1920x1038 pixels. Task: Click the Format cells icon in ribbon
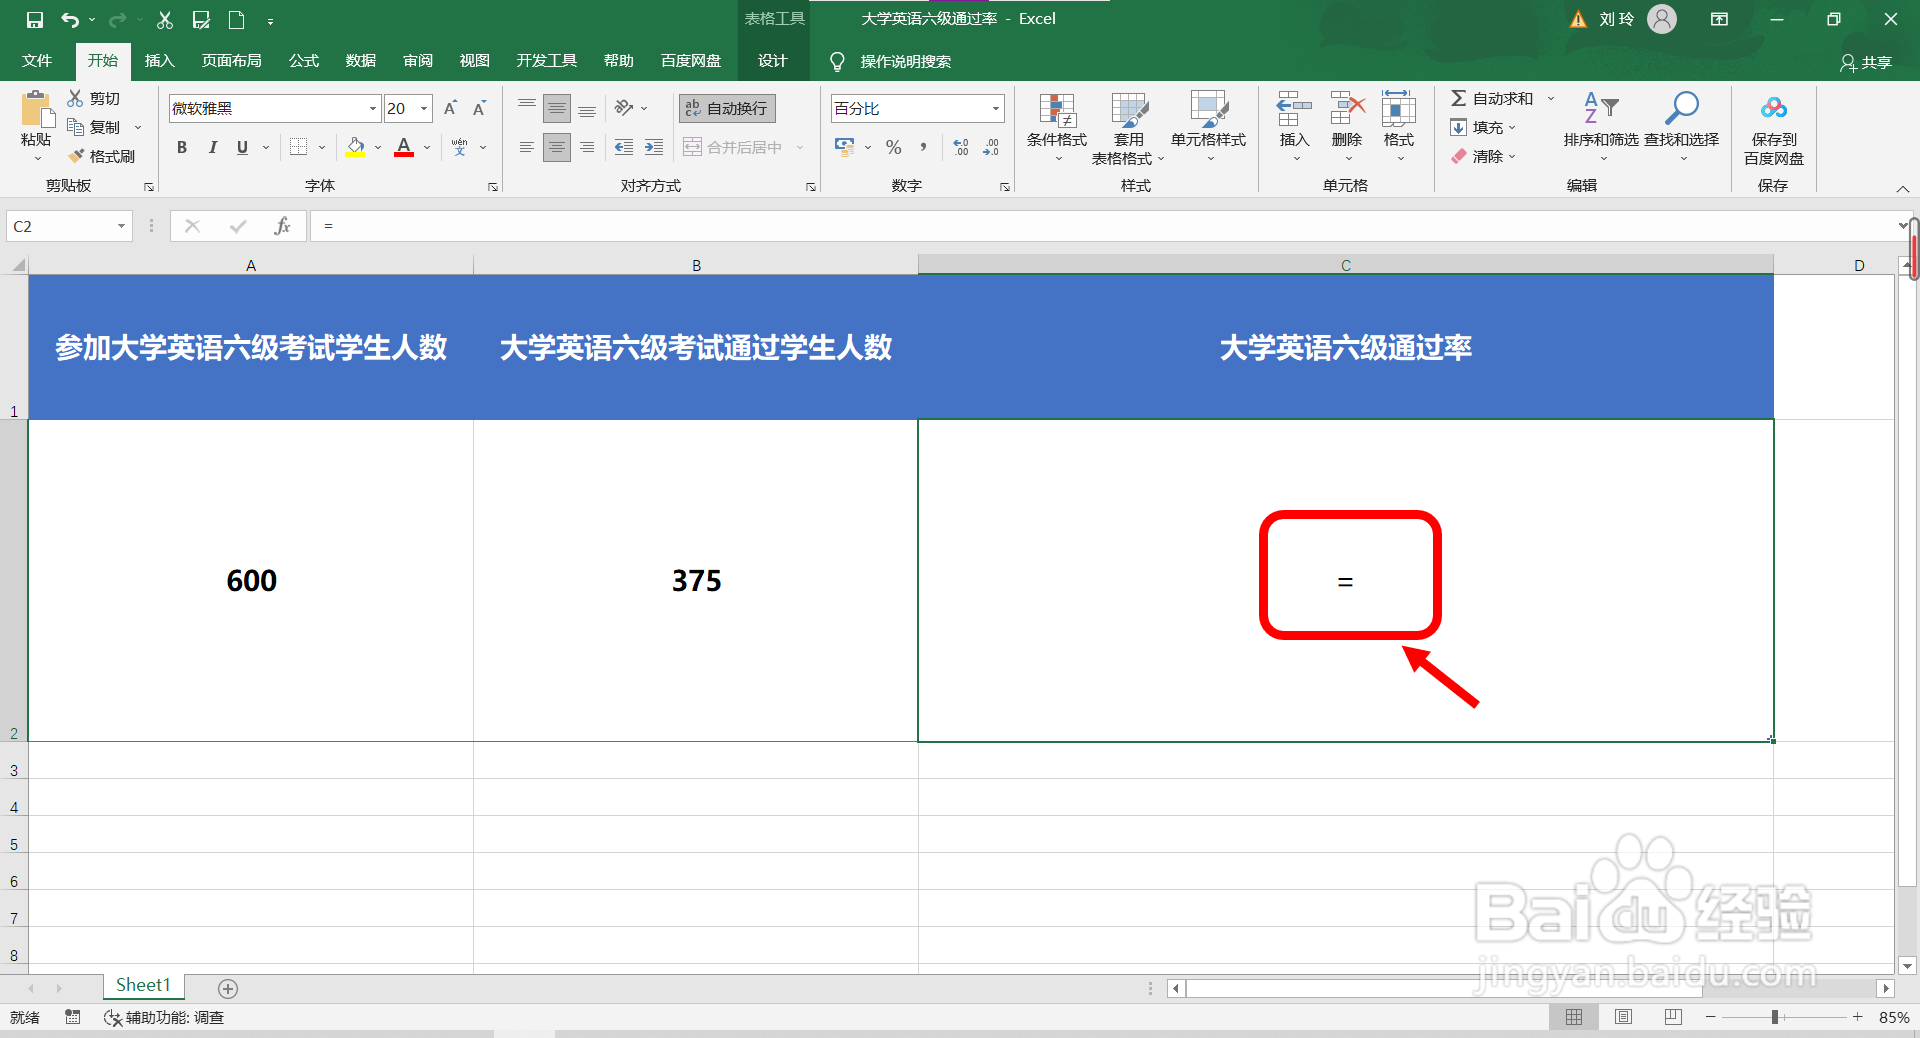tap(1398, 108)
